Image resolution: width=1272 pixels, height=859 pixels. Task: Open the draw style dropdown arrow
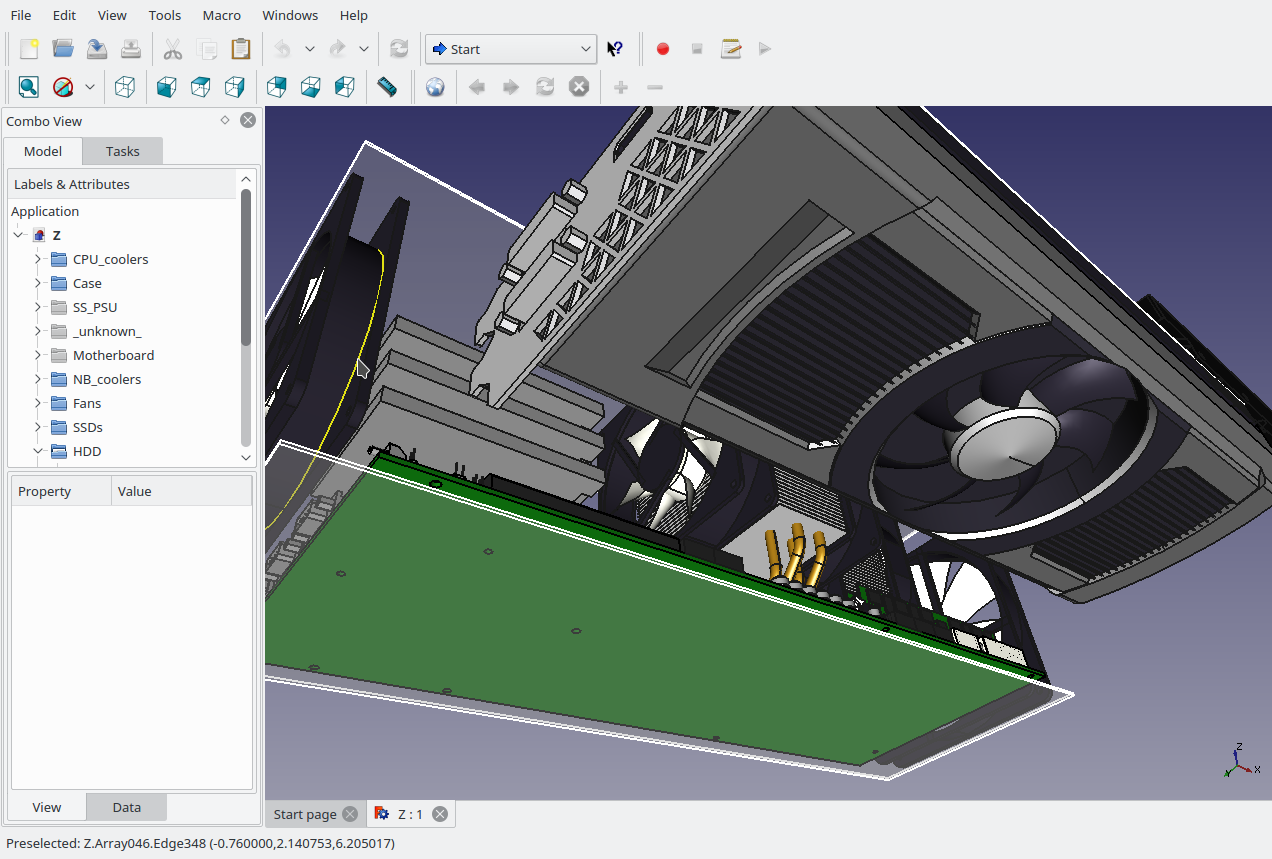[90, 87]
